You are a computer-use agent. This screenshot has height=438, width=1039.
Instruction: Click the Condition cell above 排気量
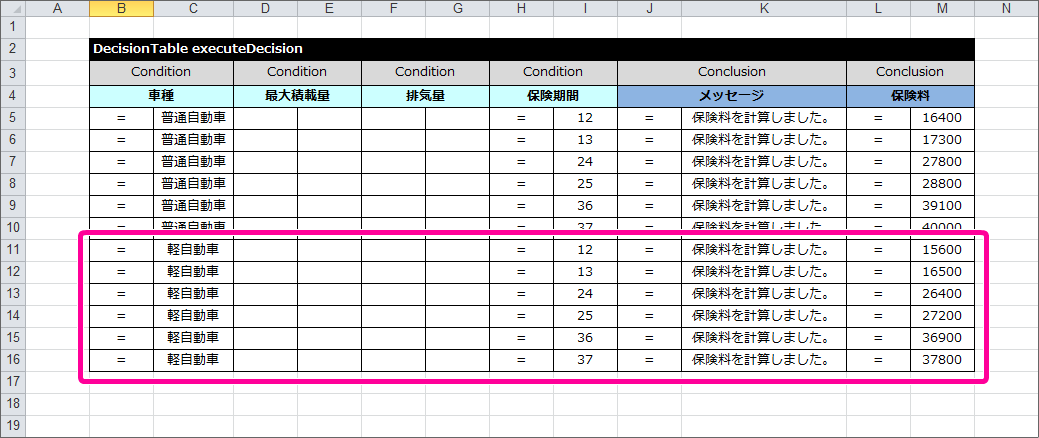425,72
